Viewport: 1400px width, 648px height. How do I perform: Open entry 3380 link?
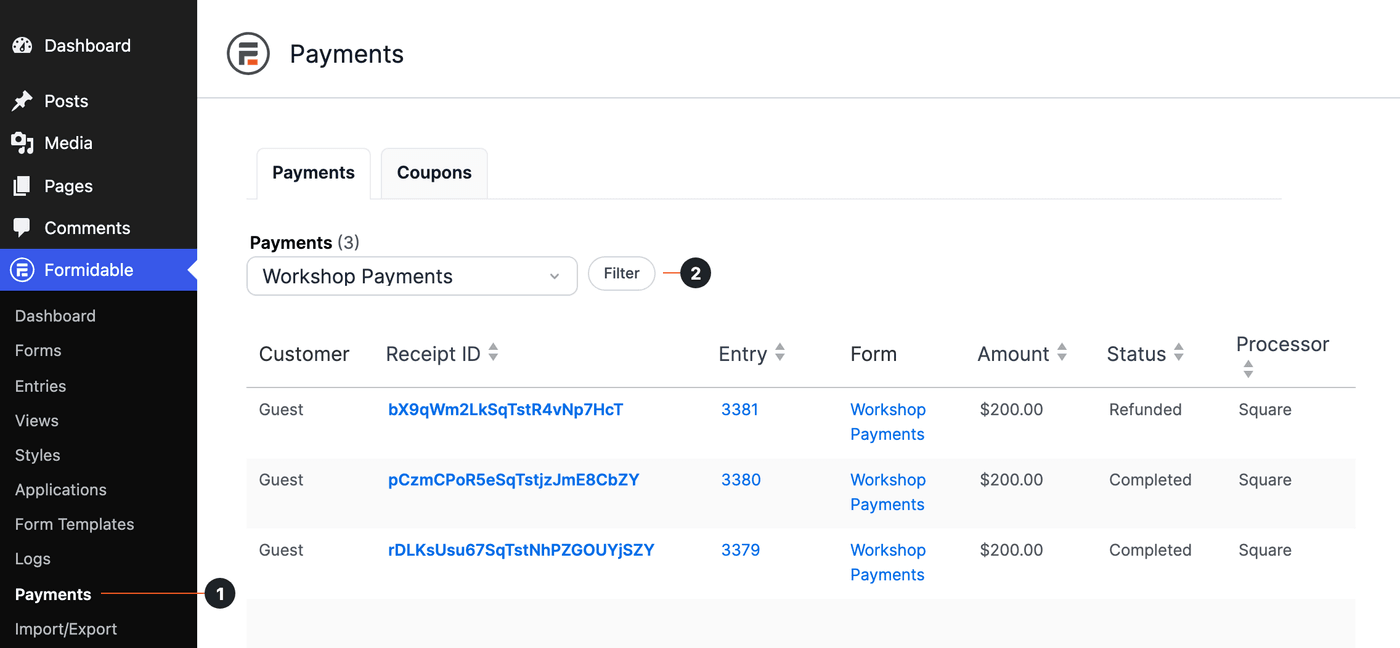tap(741, 480)
